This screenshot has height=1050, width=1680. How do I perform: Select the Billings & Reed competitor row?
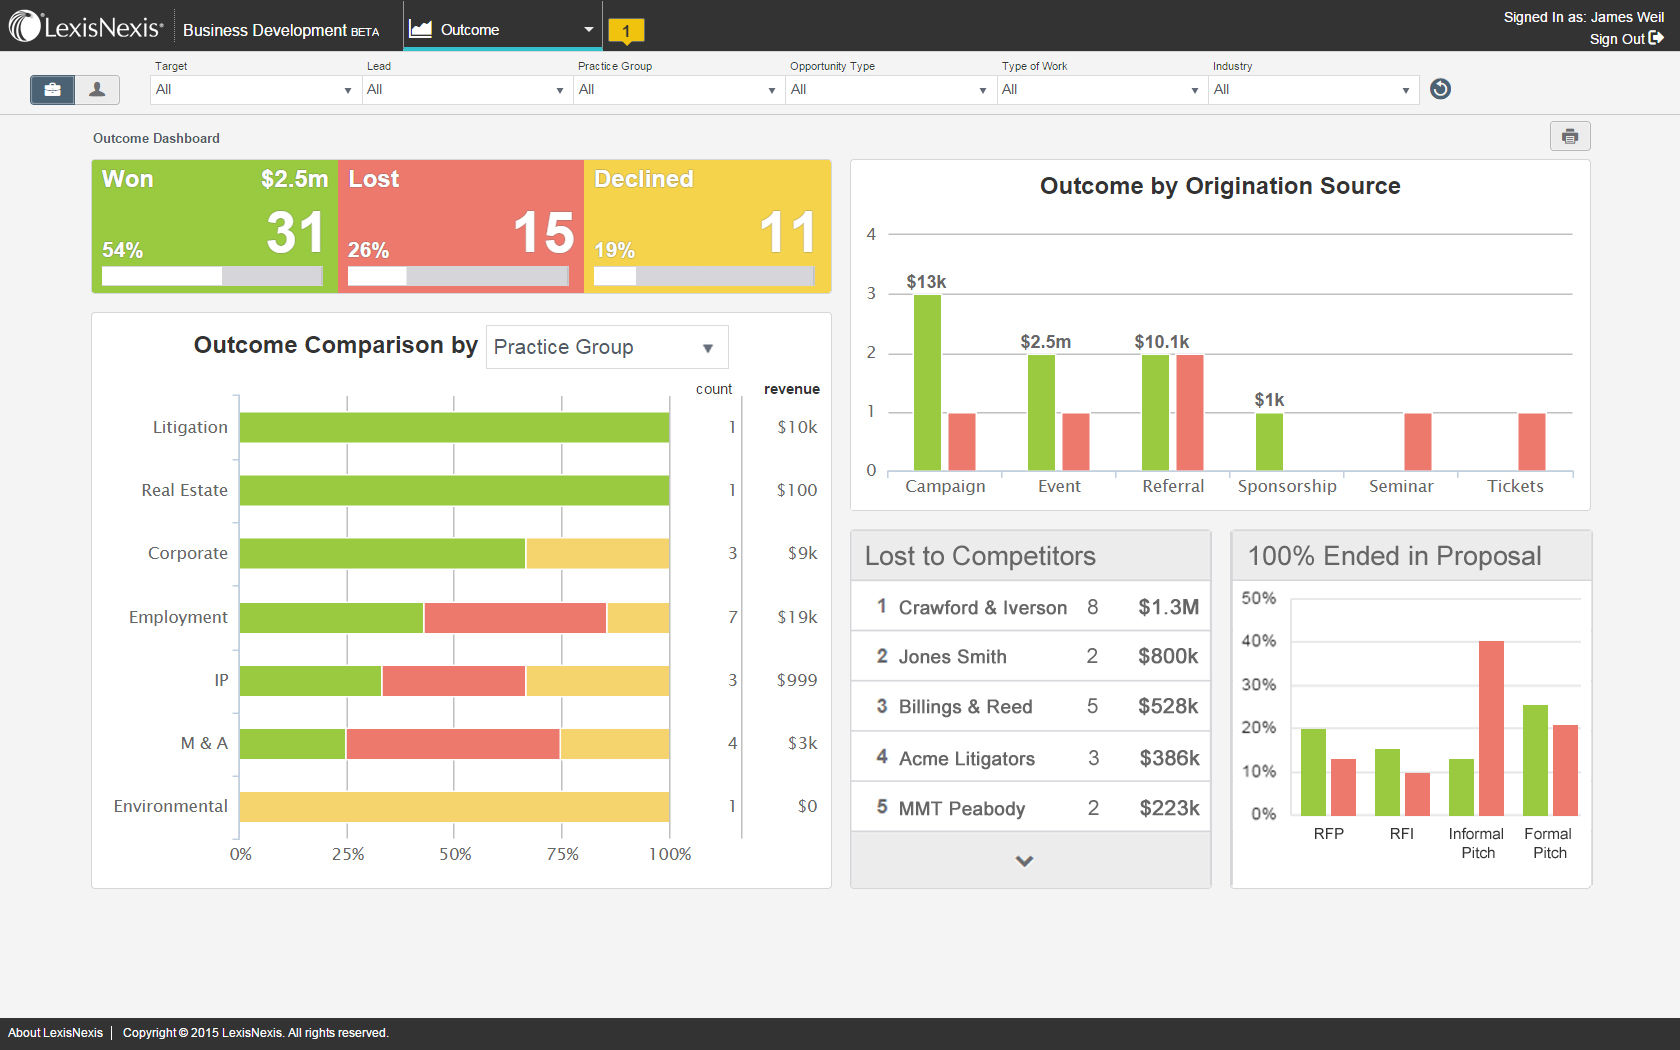pyautogui.click(x=1030, y=706)
